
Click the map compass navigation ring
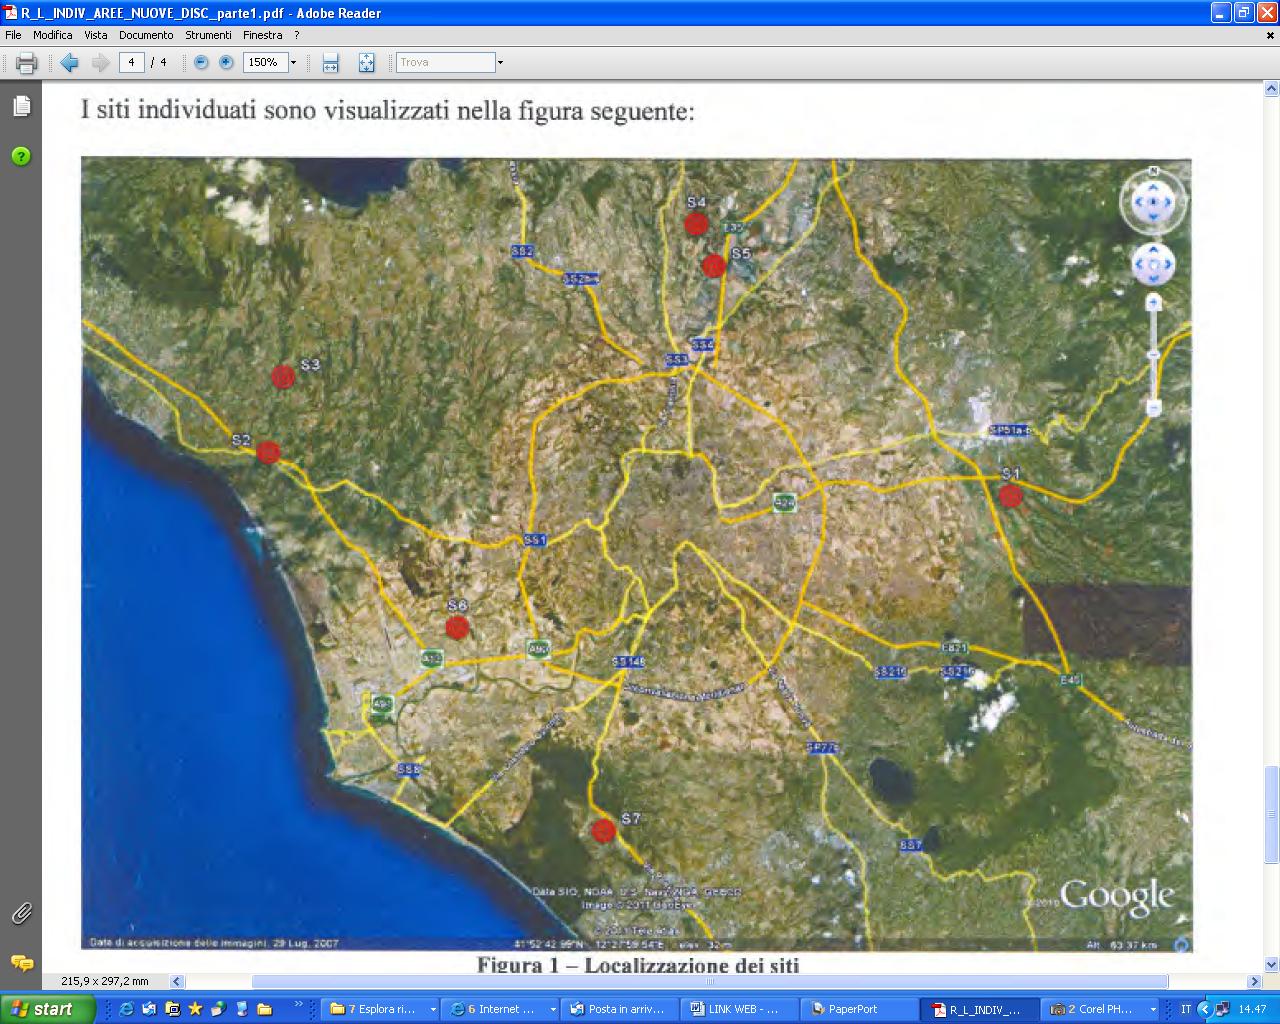pyautogui.click(x=1153, y=201)
